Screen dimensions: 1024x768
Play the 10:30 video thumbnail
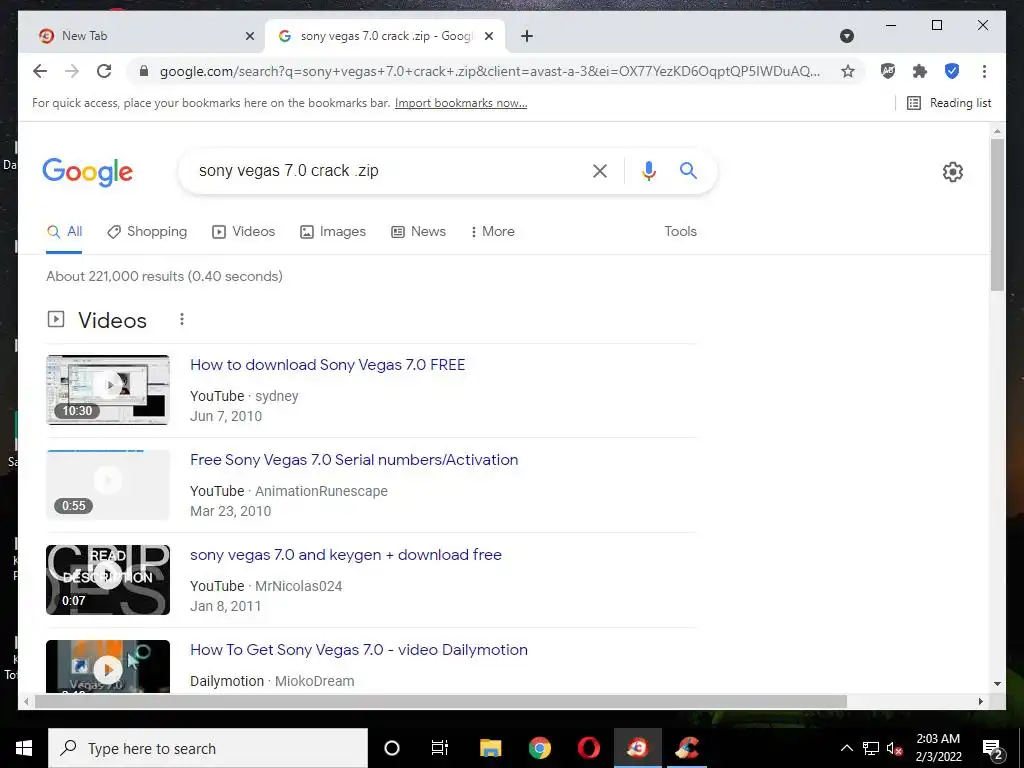[108, 390]
